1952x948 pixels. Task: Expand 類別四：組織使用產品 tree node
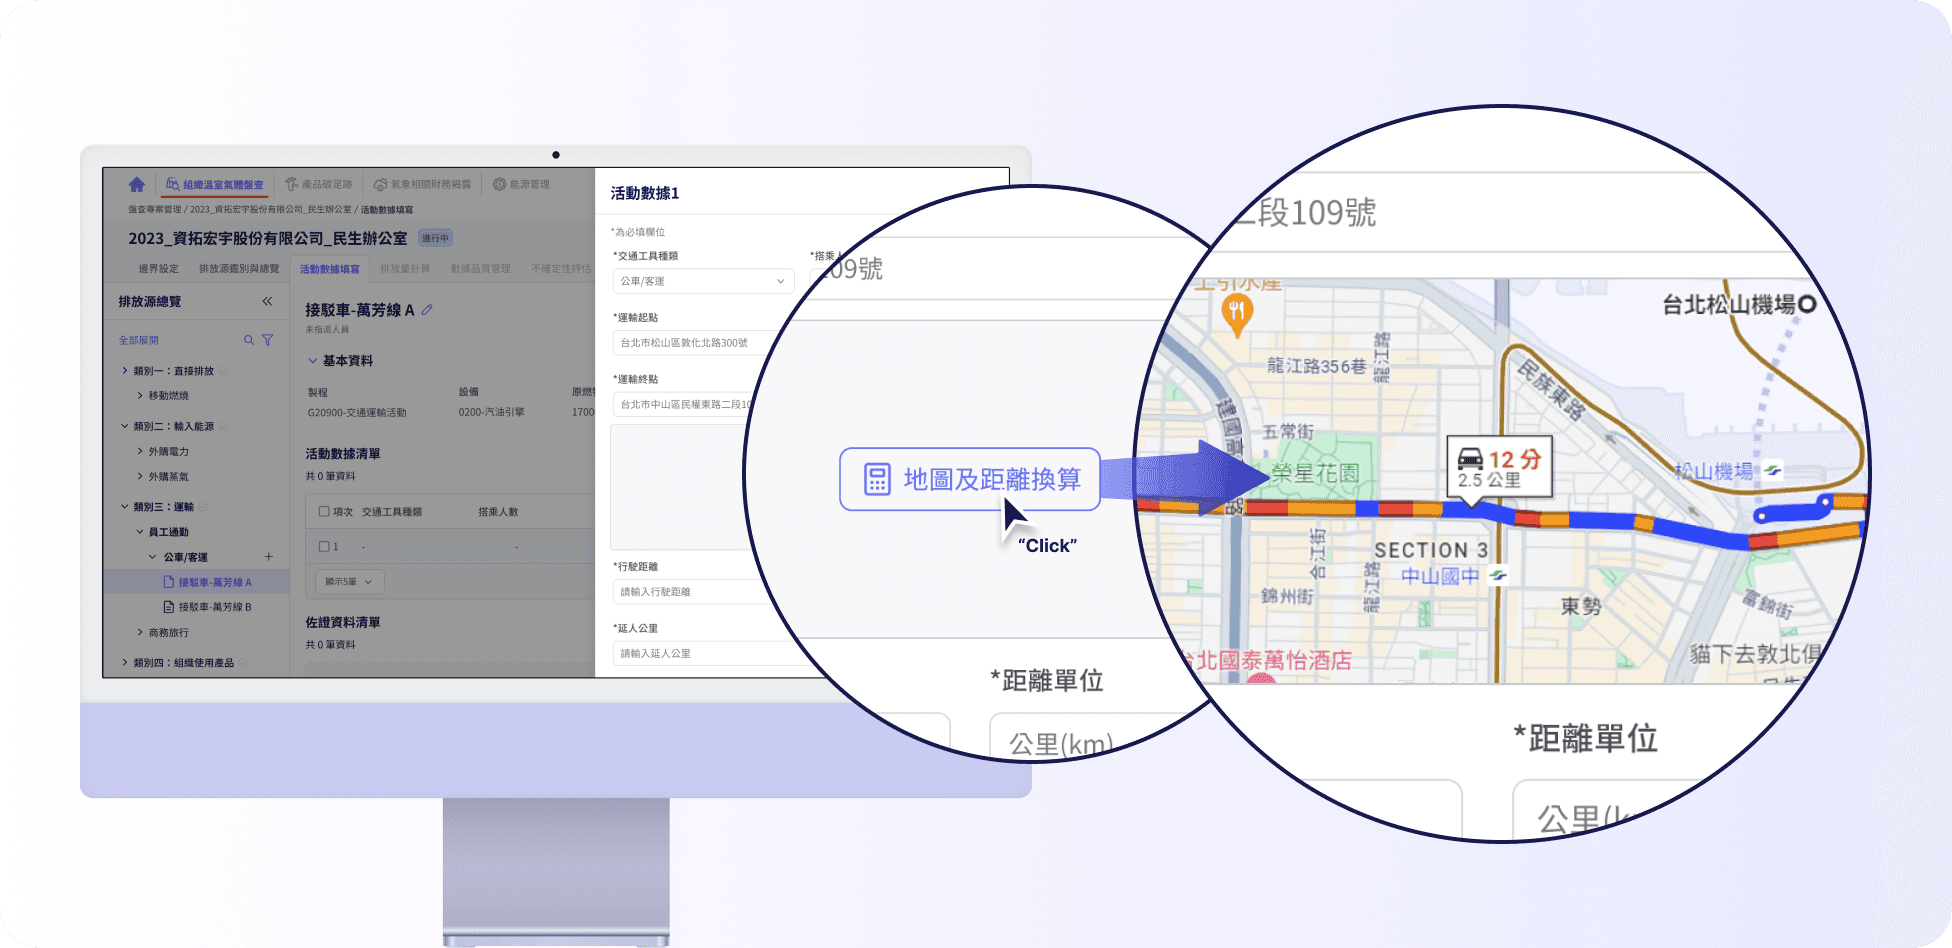click(x=125, y=663)
